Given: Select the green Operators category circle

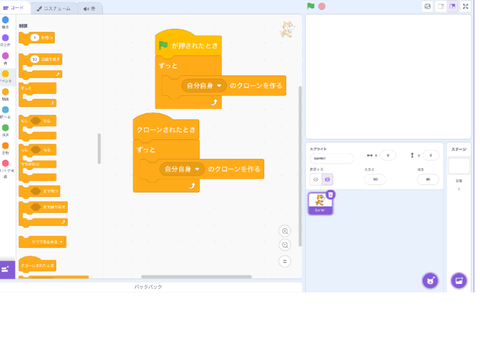Looking at the screenshot, I should pos(5,128).
